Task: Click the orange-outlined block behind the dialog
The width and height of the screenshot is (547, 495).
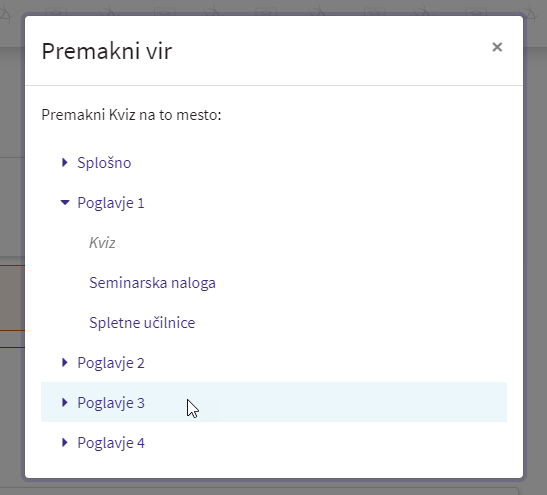Action: 12,298
